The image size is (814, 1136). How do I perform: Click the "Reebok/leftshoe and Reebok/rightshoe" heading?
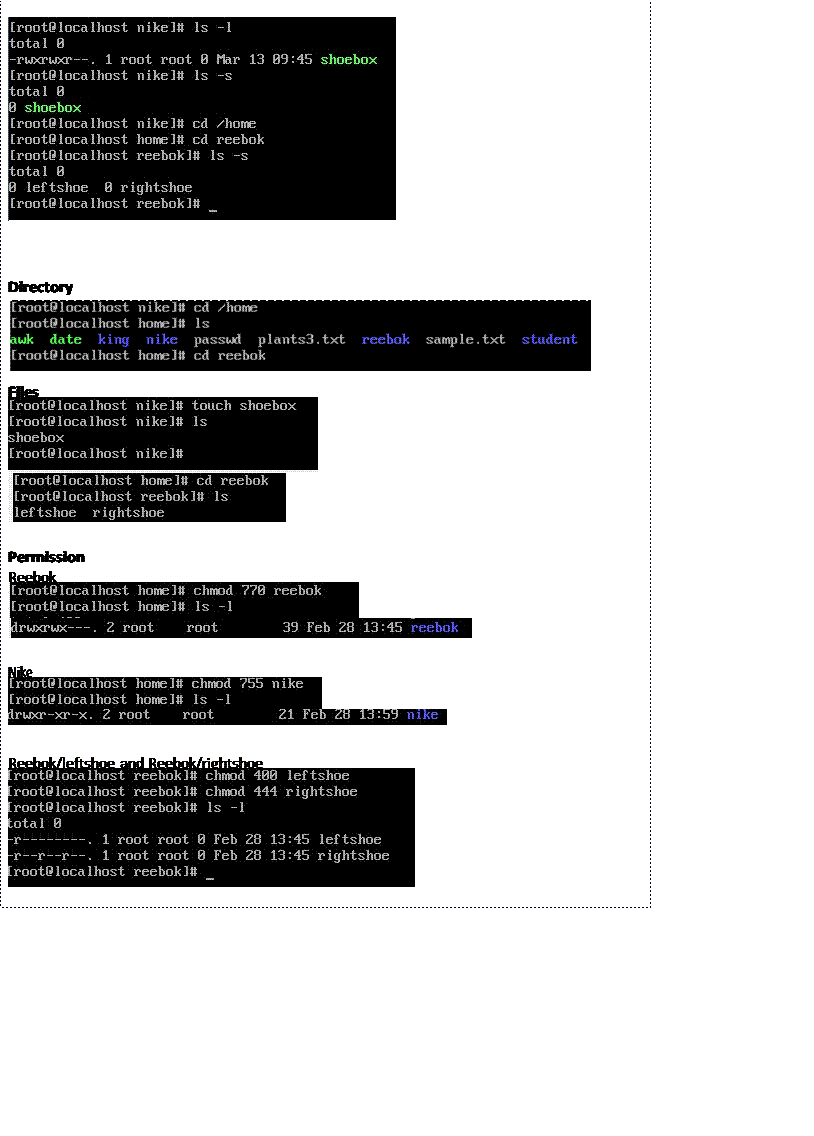(135, 763)
